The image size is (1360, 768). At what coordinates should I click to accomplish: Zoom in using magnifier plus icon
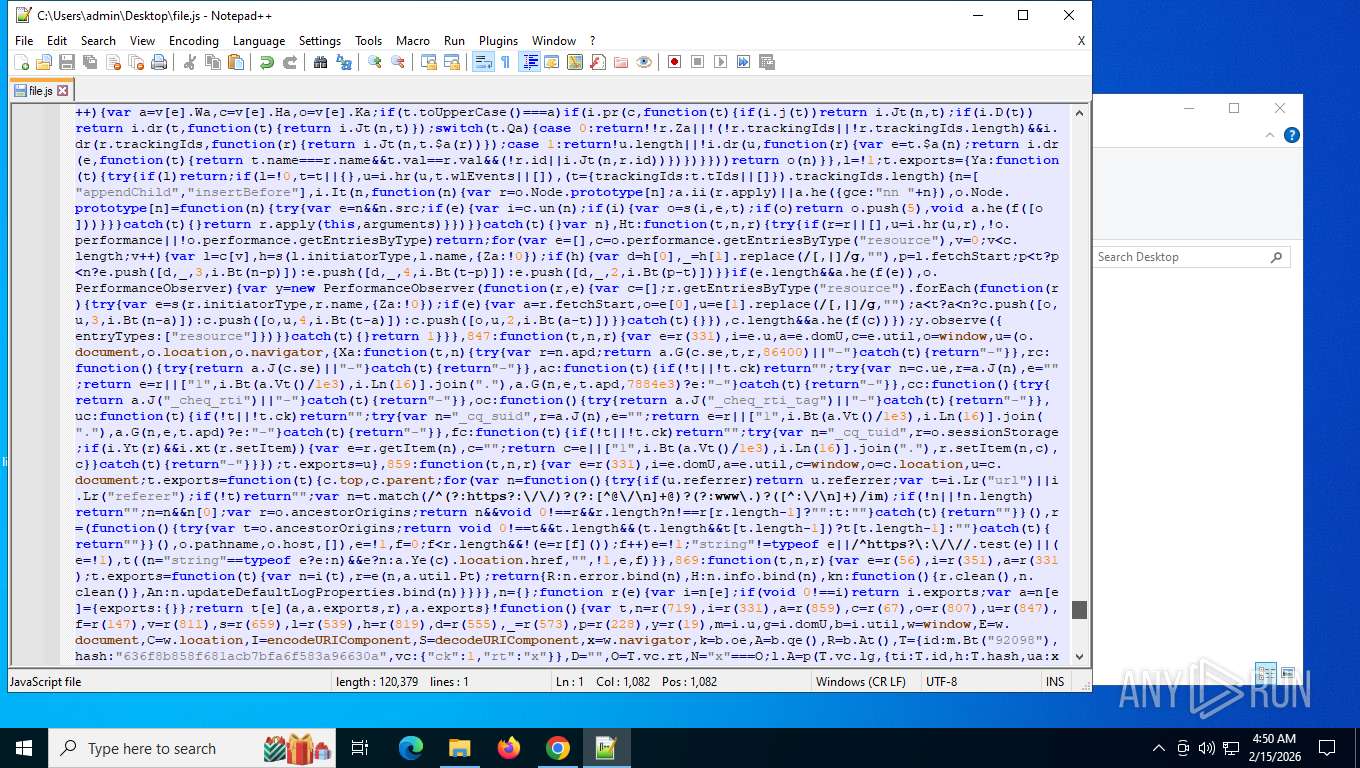coord(374,62)
